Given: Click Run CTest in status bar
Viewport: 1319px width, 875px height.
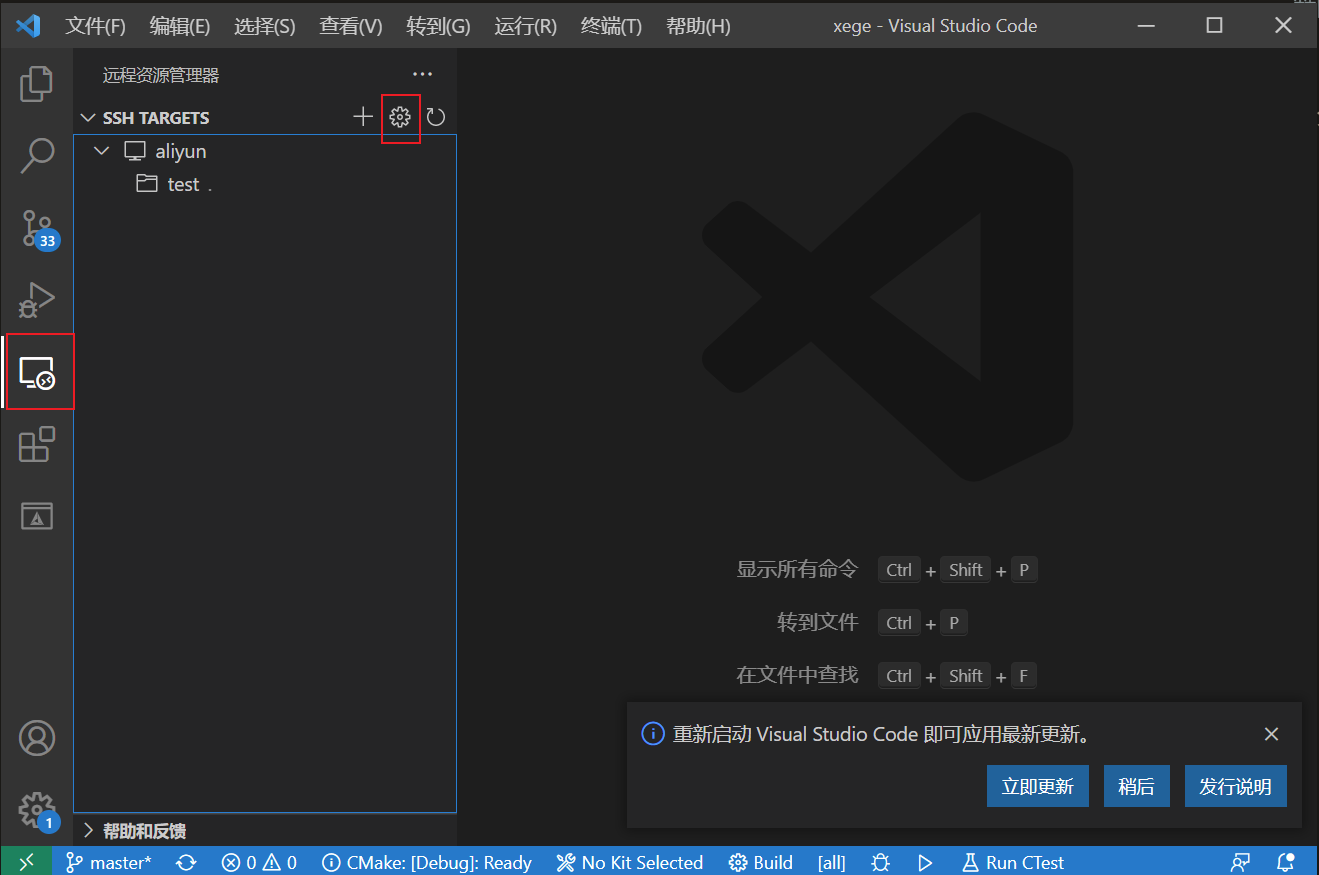Looking at the screenshot, I should (1012, 862).
